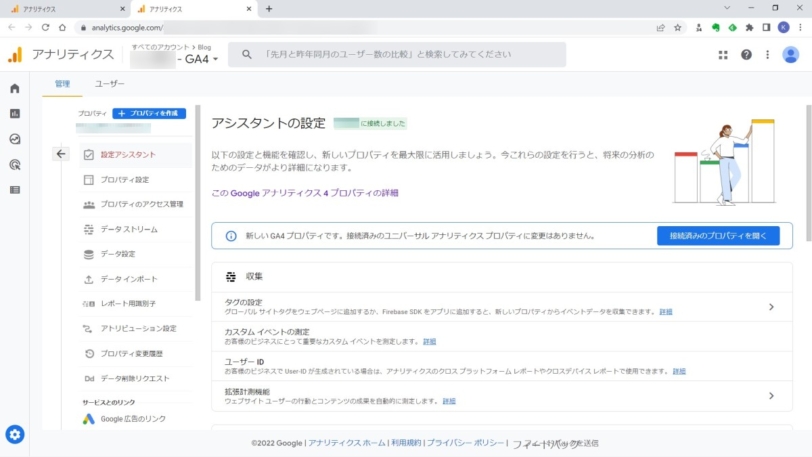Expand the 拡張計測機能 row chevron
This screenshot has width=812, height=457.
coord(771,396)
